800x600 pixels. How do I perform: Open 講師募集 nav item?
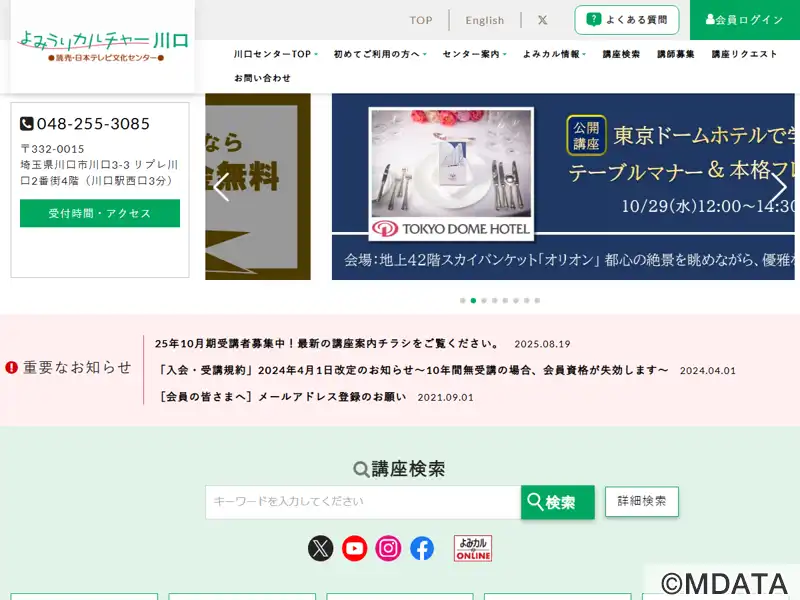pyautogui.click(x=676, y=54)
